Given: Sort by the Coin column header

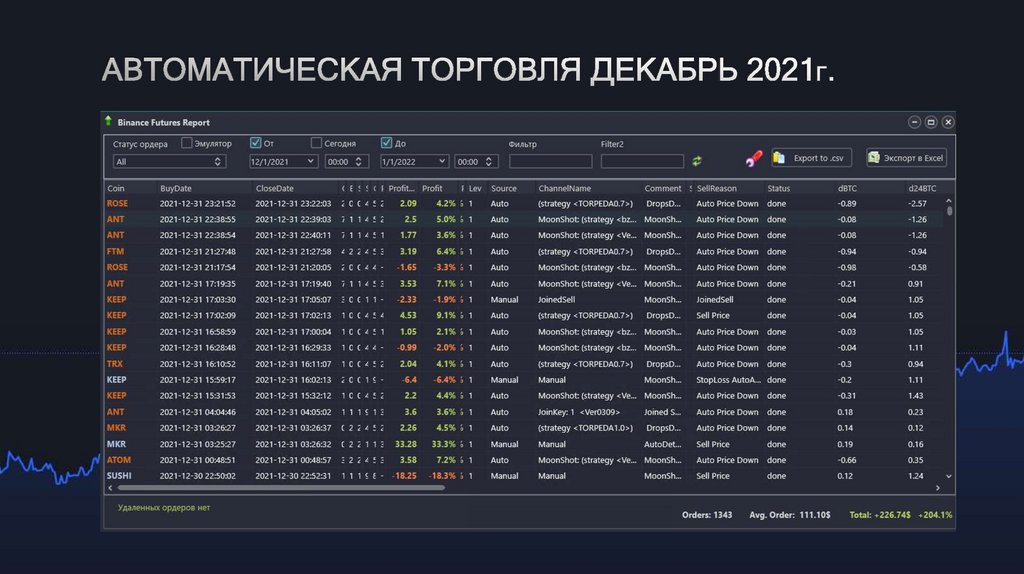Looking at the screenshot, I should tap(116, 188).
